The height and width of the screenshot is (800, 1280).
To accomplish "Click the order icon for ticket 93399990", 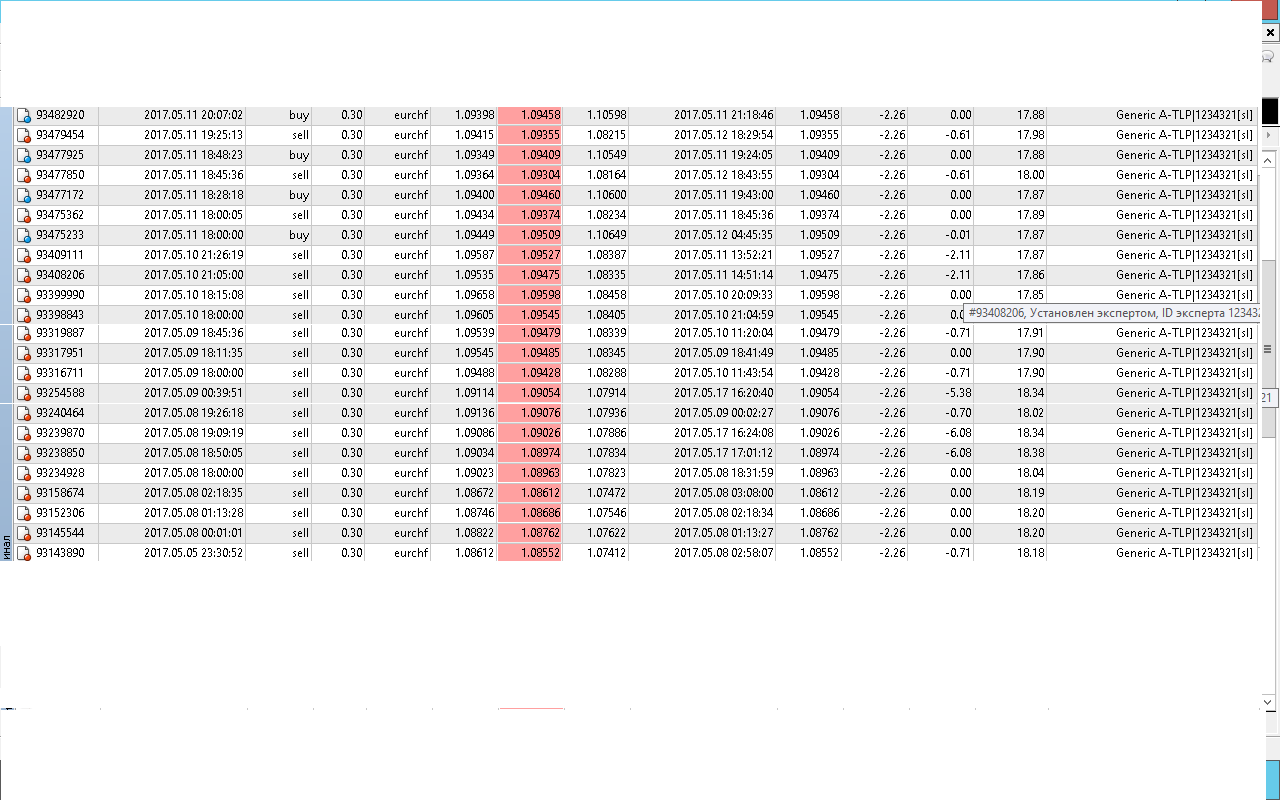I will pos(24,295).
